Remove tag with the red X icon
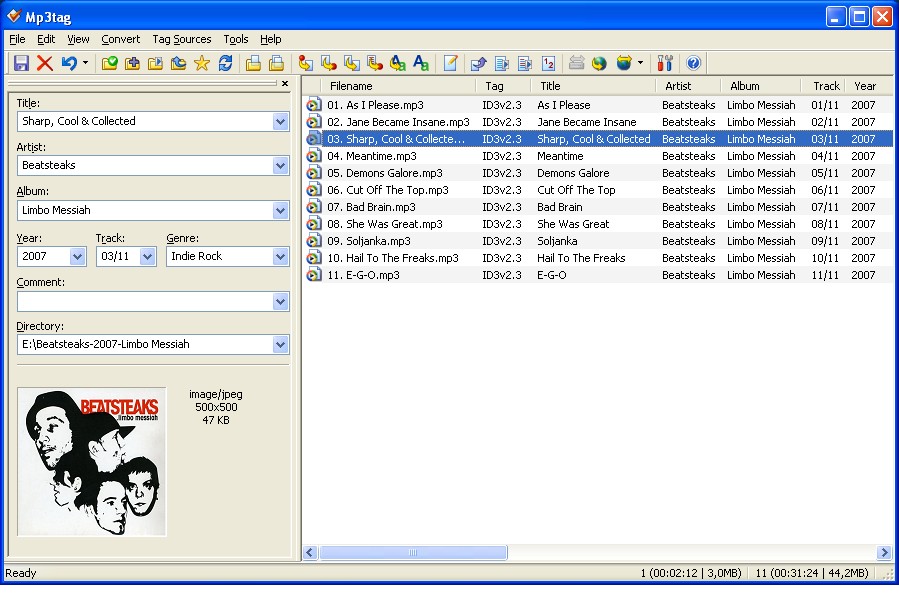This screenshot has width=899, height=600. pos(45,62)
